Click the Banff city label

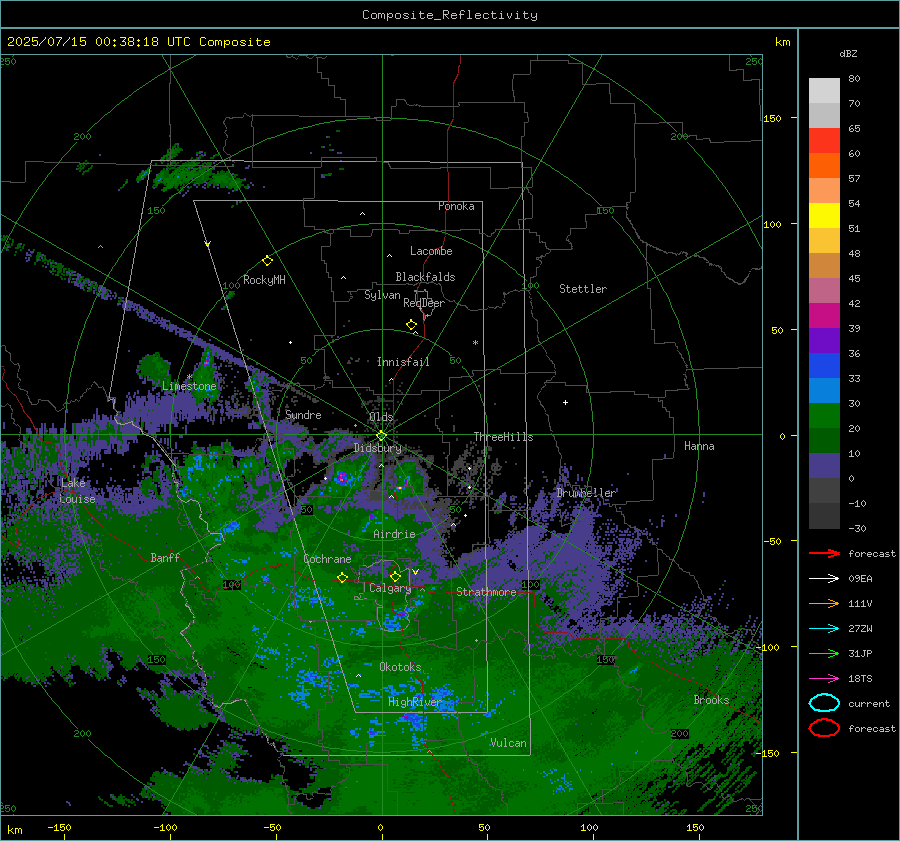(x=165, y=557)
